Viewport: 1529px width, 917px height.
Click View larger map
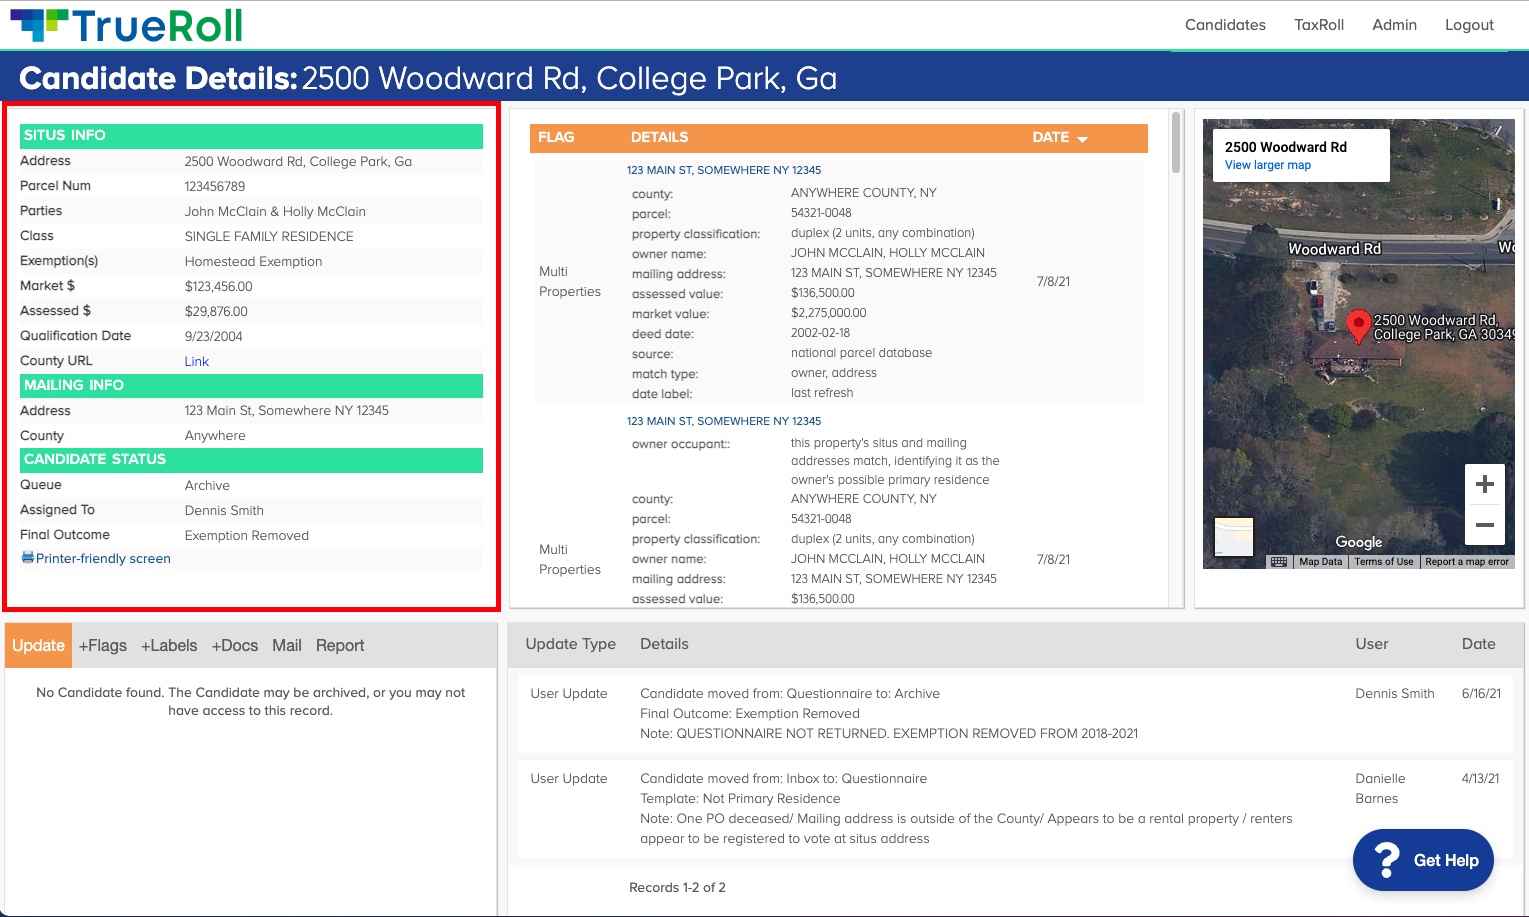(x=1267, y=164)
